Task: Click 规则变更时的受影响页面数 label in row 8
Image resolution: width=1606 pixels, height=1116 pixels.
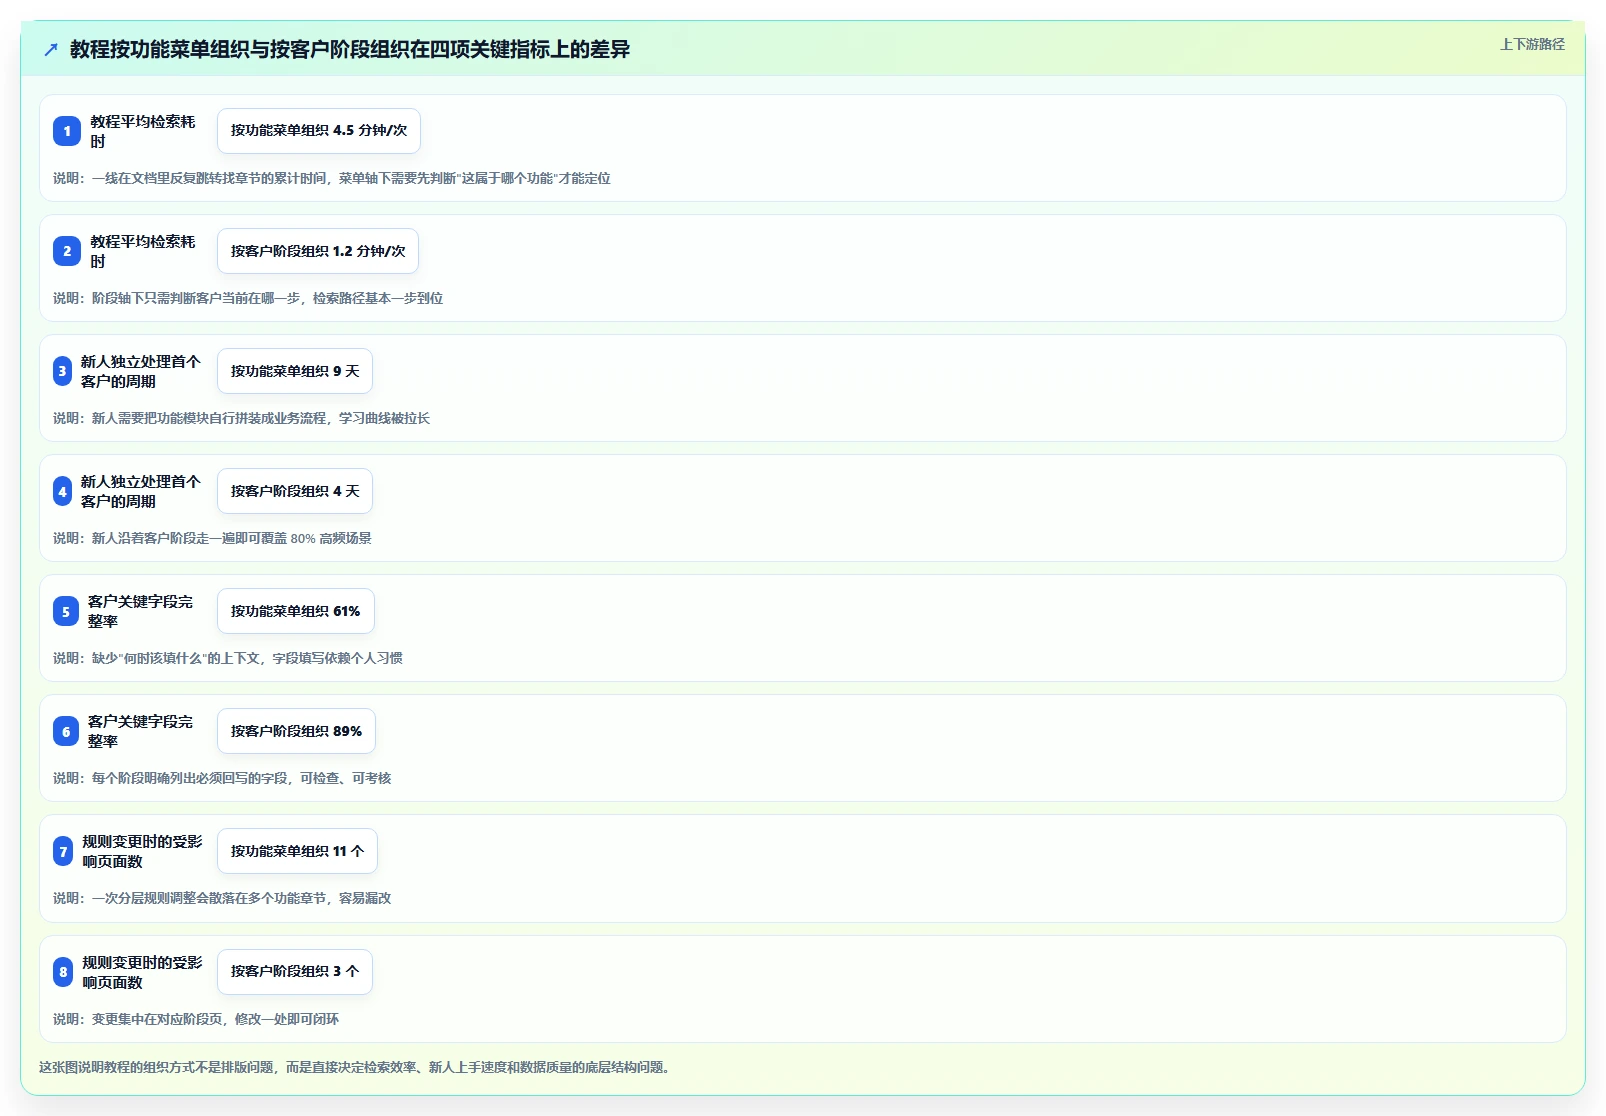Action: 142,972
